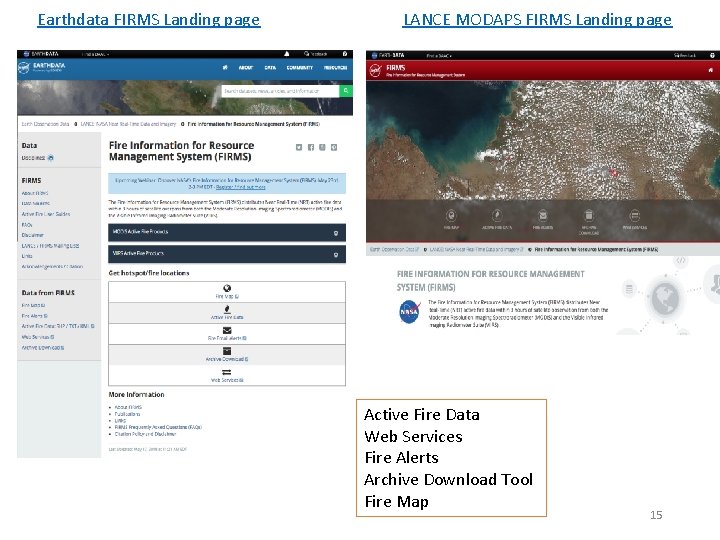This screenshot has height=540, width=720.
Task: Open the Acknowledgements / Citation sidebar link
Action: click(x=52, y=267)
